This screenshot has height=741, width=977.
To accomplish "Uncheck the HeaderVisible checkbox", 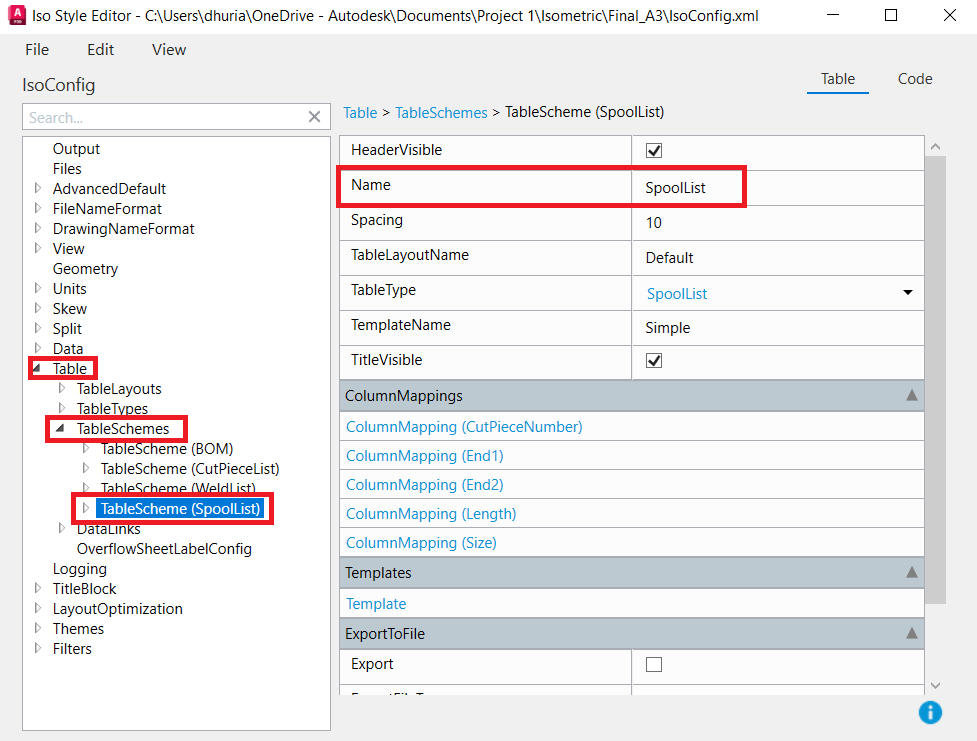I will tap(653, 150).
